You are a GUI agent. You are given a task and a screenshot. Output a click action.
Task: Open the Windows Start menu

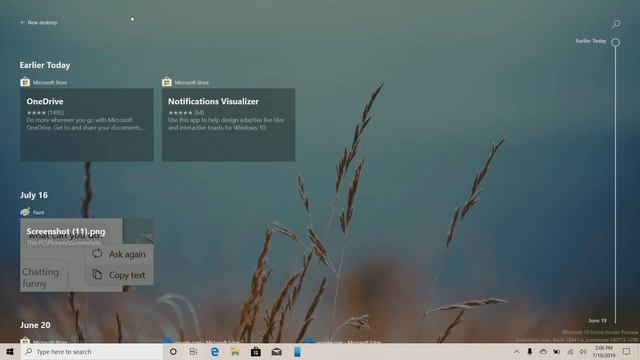(10, 351)
